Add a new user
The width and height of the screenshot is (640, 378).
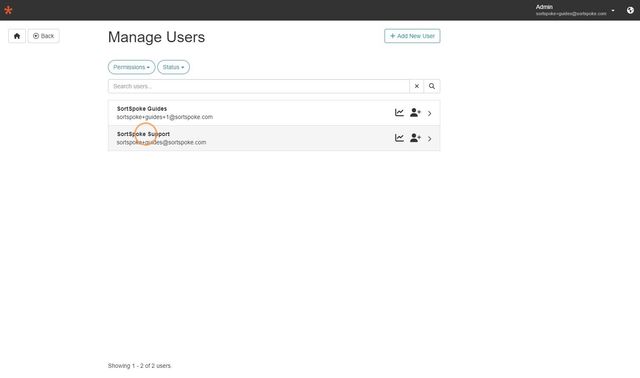coord(412,36)
